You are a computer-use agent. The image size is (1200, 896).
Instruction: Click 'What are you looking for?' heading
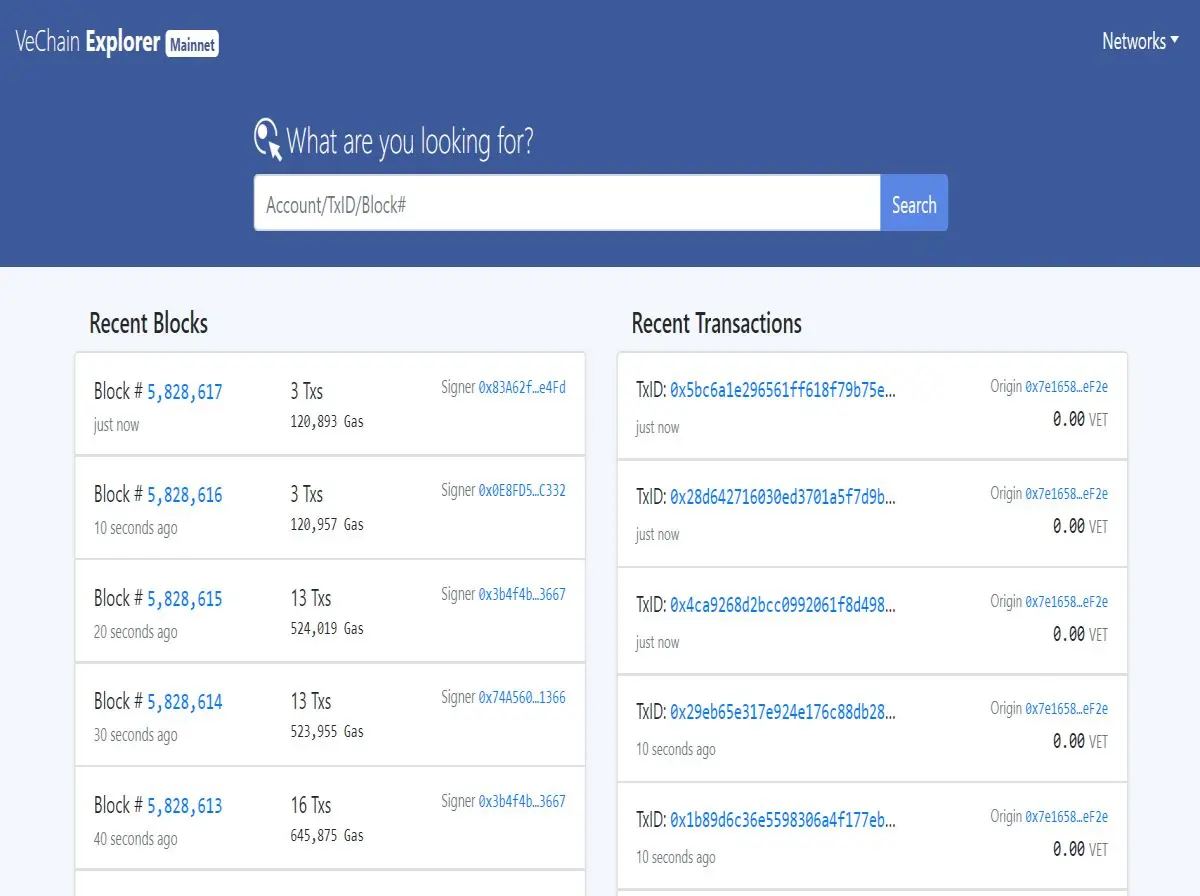[410, 142]
